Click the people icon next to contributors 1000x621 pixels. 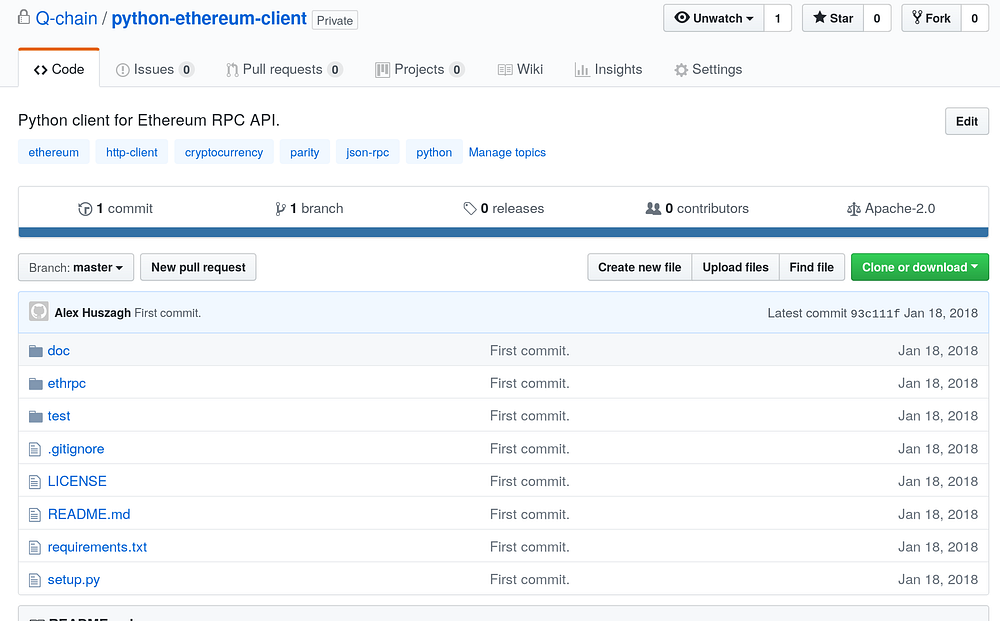(x=653, y=208)
